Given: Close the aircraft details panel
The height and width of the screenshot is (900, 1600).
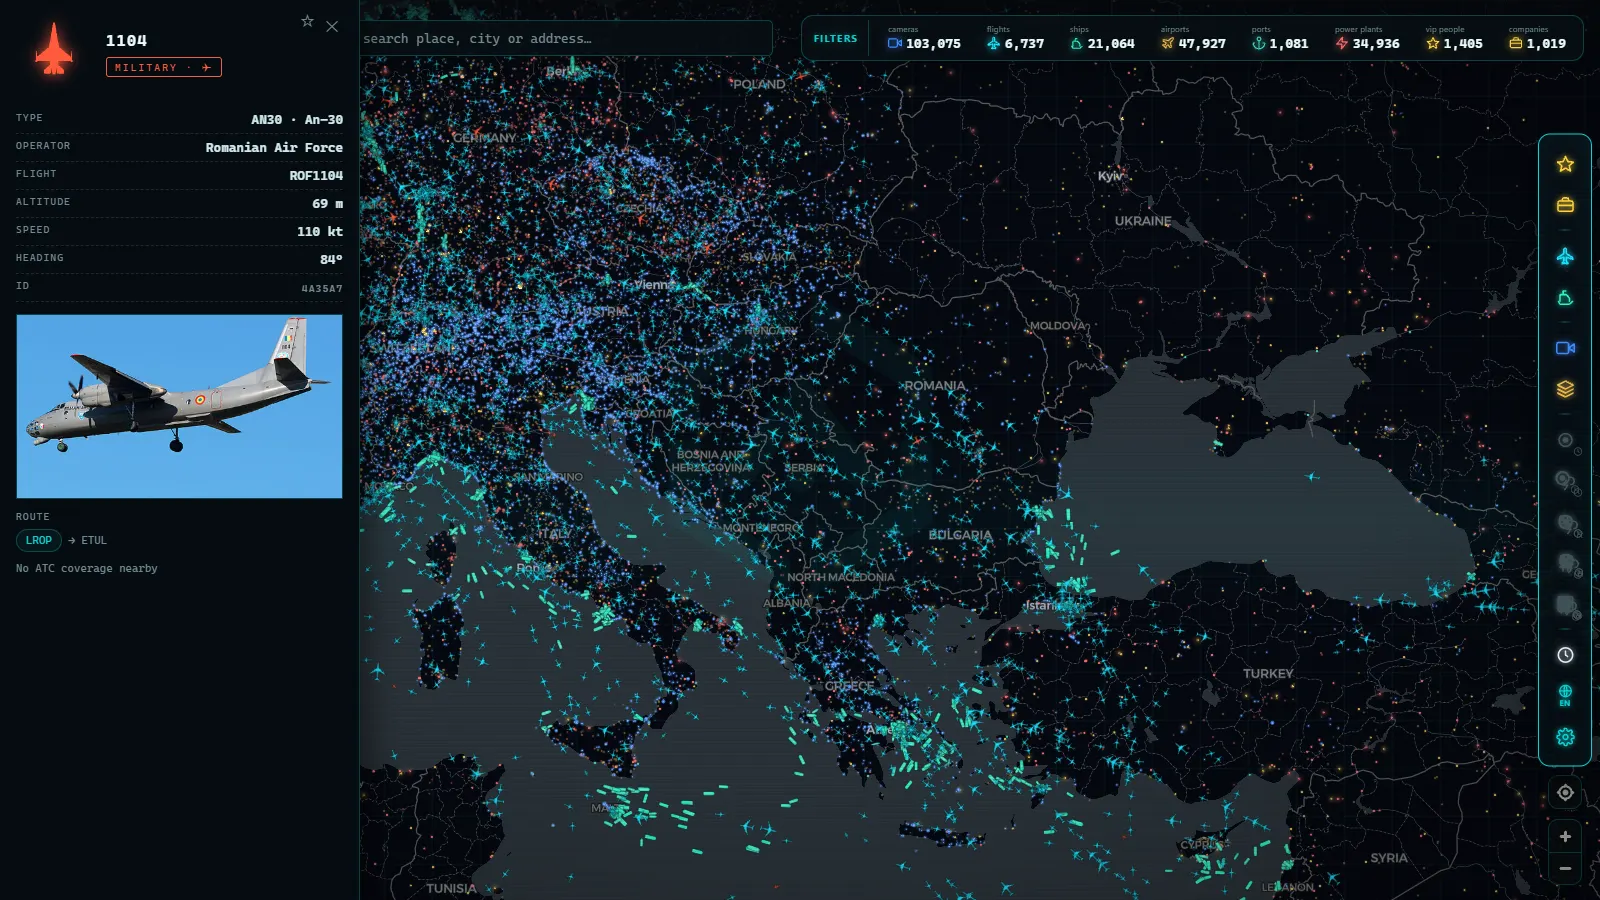Looking at the screenshot, I should (332, 27).
